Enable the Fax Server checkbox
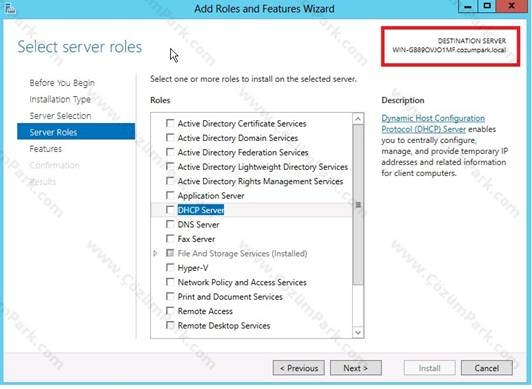Image resolution: width=532 pixels, height=389 pixels. coord(170,238)
